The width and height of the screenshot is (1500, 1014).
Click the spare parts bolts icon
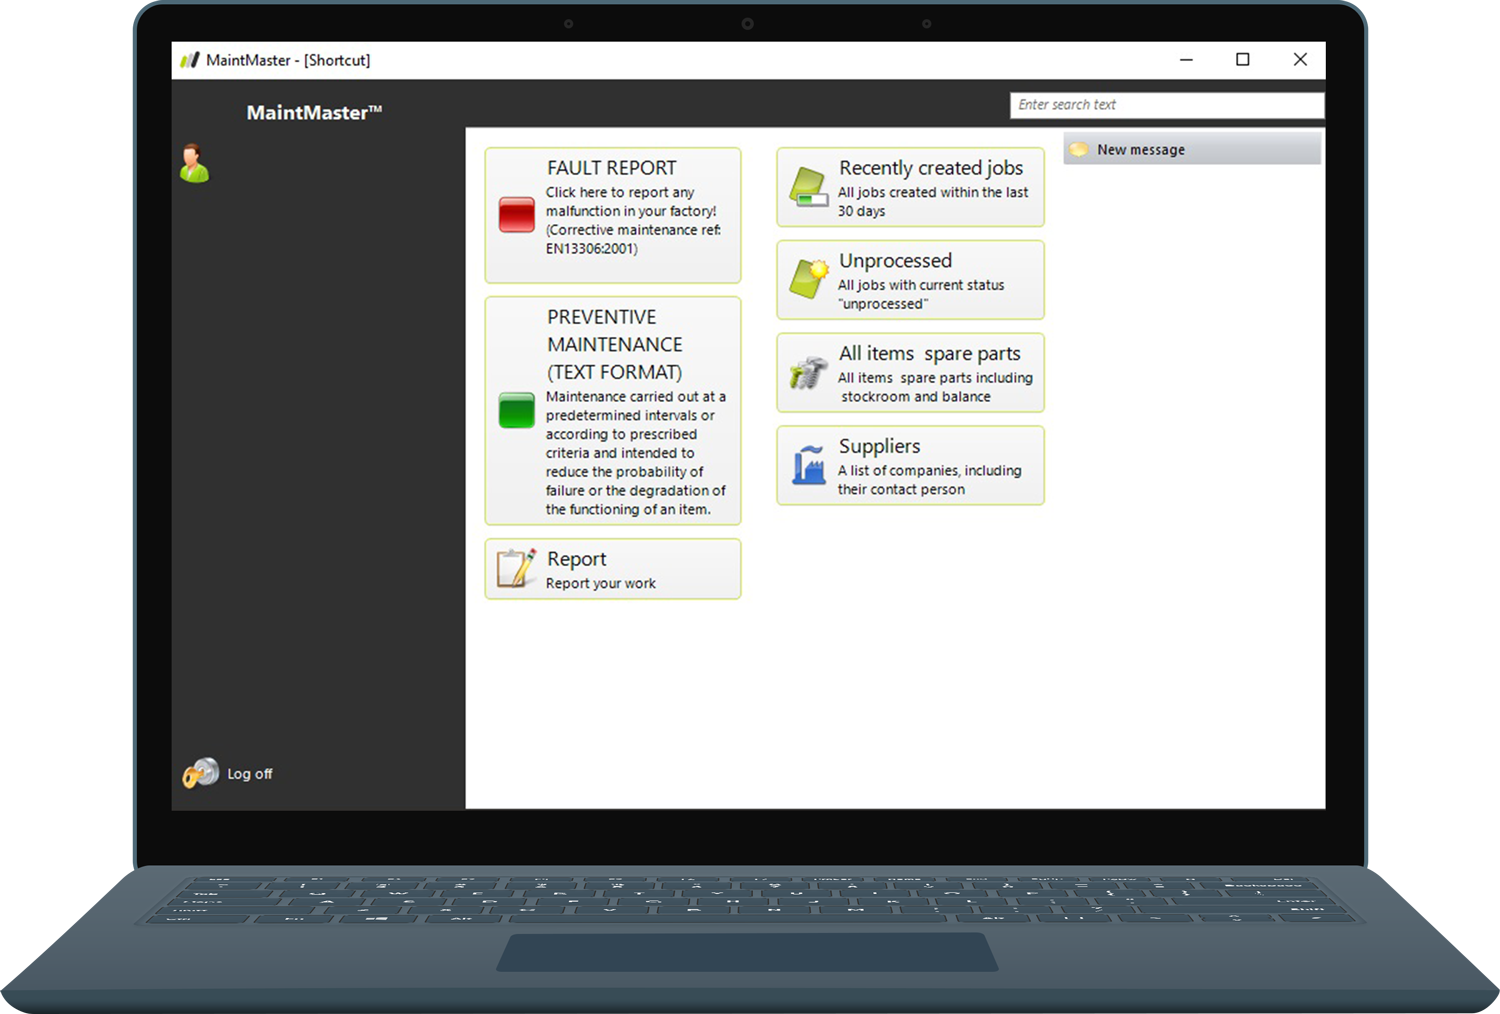pos(808,372)
